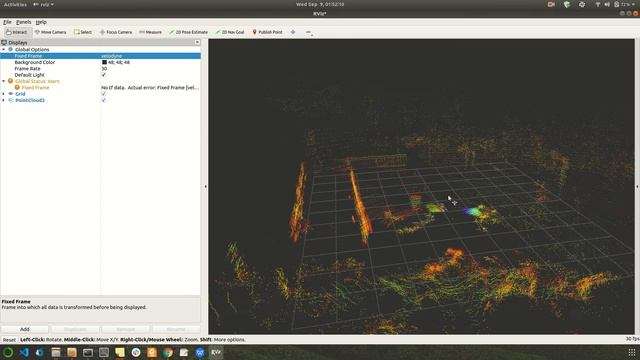
Task: Click the Background Color black swatch
Action: click(104, 62)
